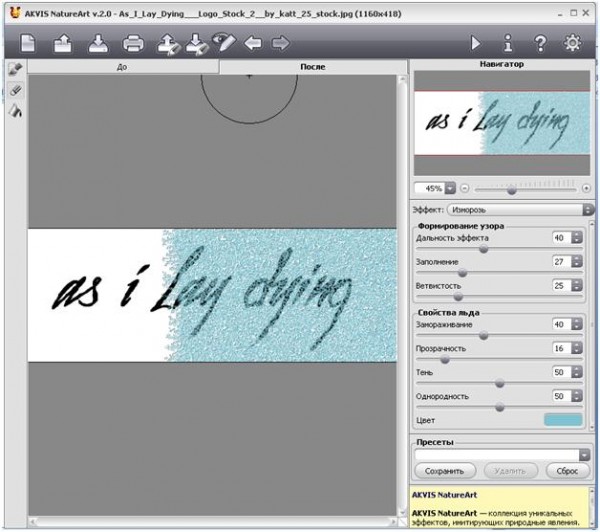
Task: Open program info icon
Action: pyautogui.click(x=508, y=43)
